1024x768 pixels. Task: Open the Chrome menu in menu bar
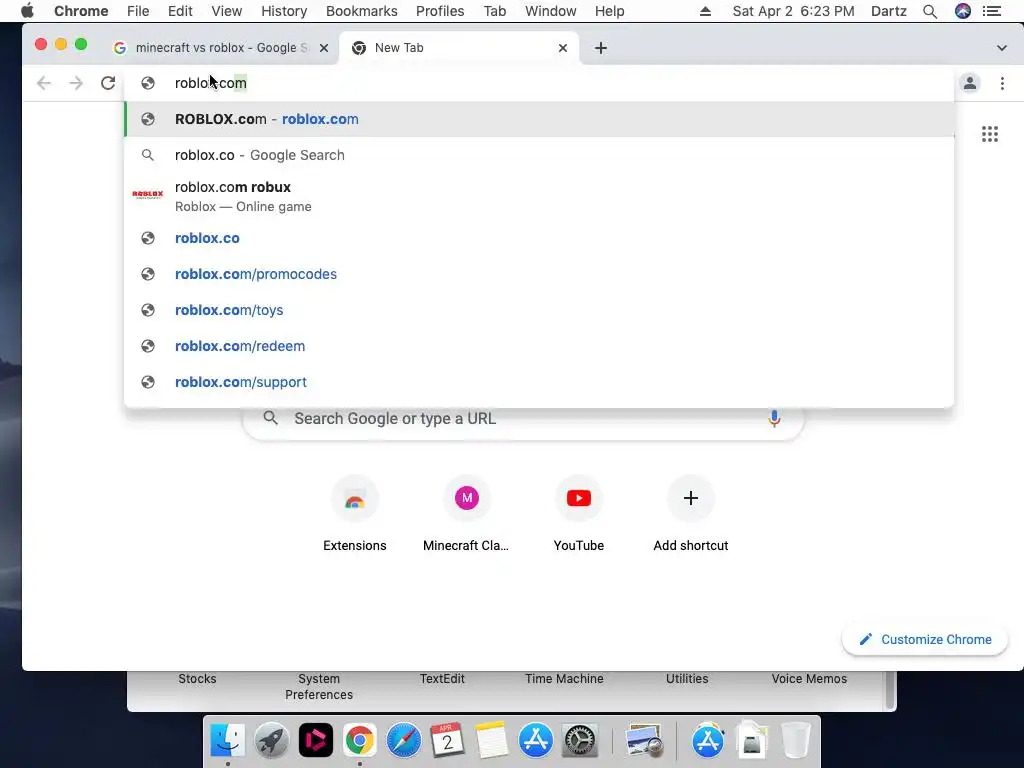(x=81, y=11)
